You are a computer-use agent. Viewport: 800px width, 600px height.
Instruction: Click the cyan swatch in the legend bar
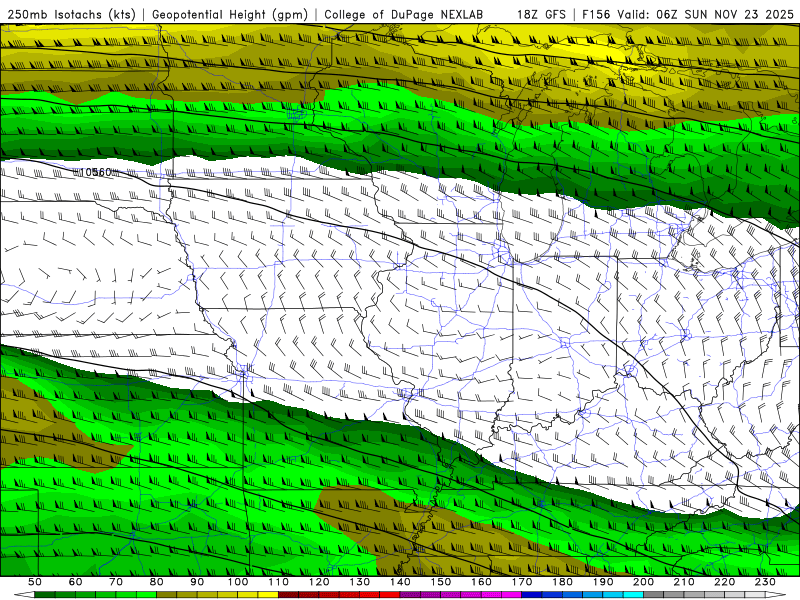633,594
